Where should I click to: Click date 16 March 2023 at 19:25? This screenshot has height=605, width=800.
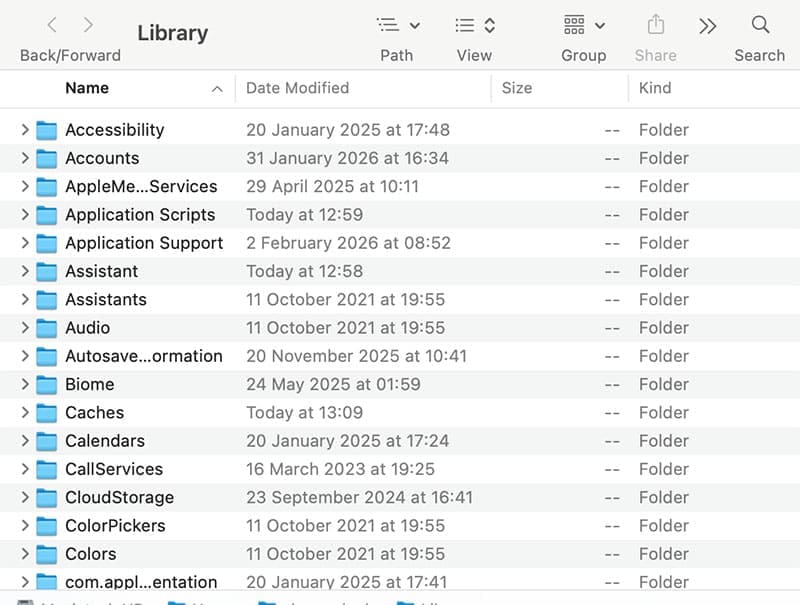(340, 469)
